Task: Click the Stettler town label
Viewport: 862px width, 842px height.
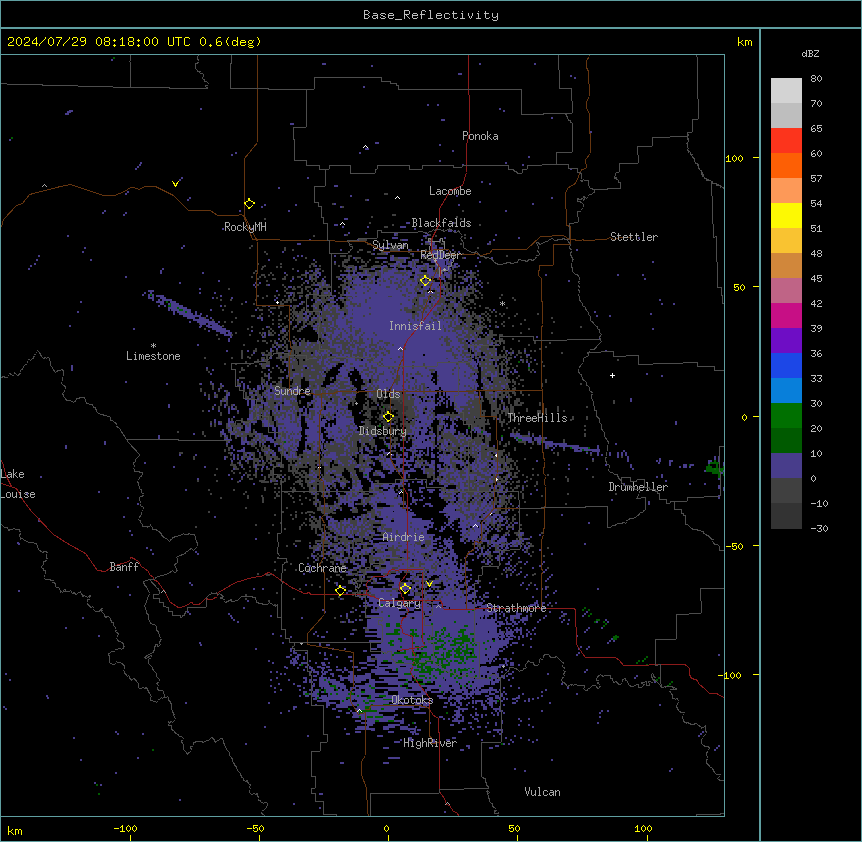Action: pos(634,237)
